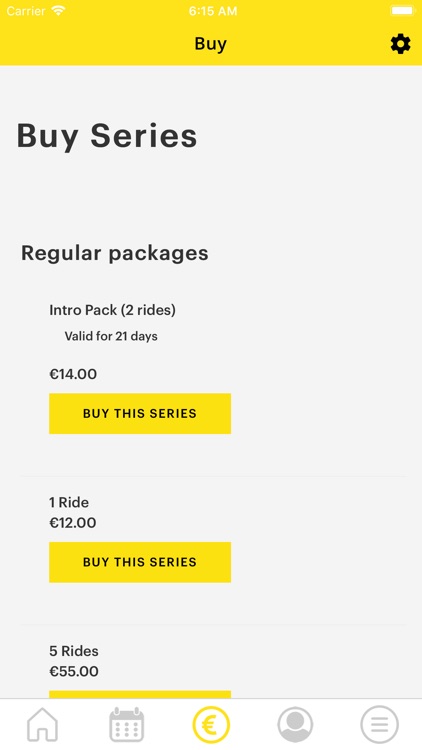Open the profile account tab

pyautogui.click(x=295, y=725)
